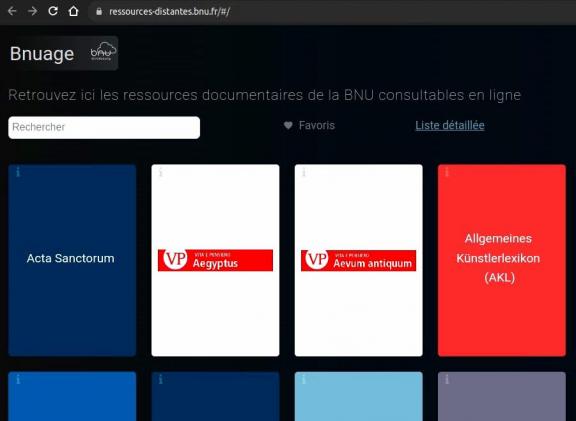Image resolution: width=576 pixels, height=421 pixels.
Task: Show info on grey-purple second-row card
Action: point(447,379)
